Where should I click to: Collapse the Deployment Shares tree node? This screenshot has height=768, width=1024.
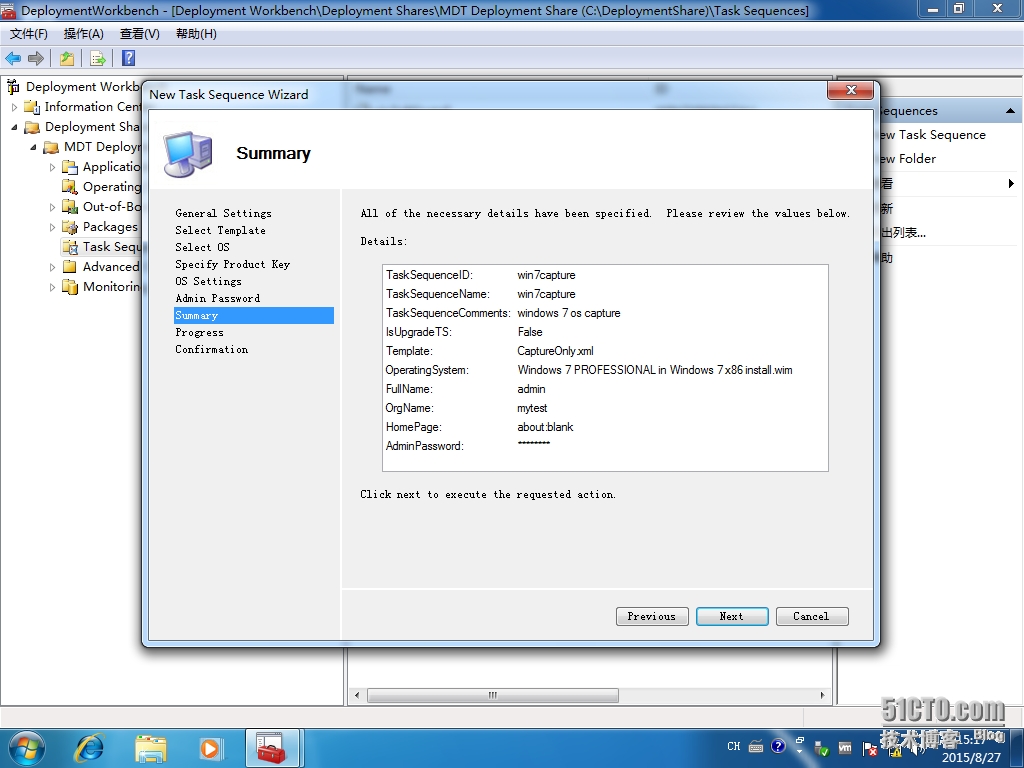[14, 127]
